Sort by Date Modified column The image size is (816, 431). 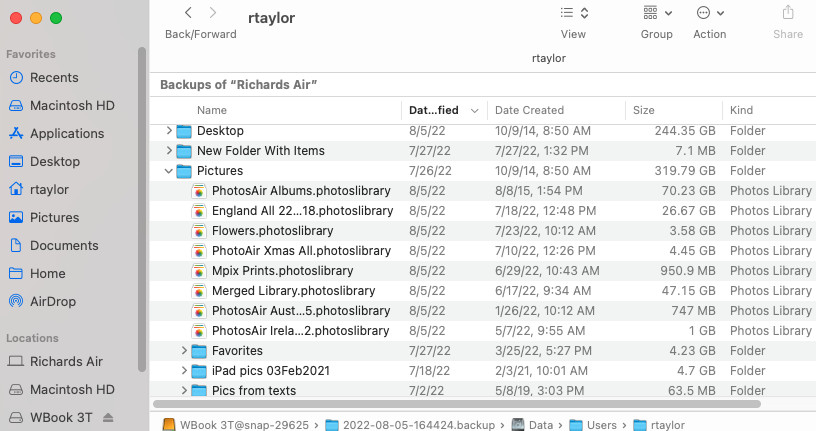tap(434, 110)
